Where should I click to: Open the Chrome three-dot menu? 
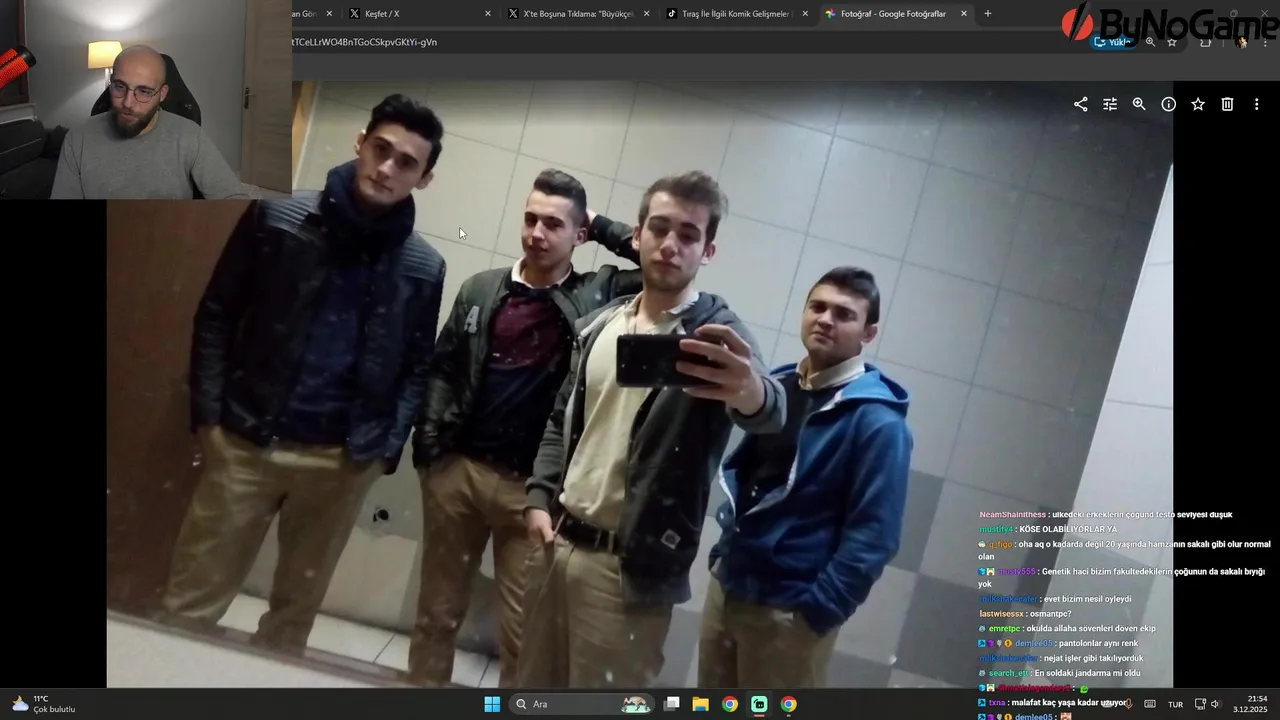point(1266,42)
